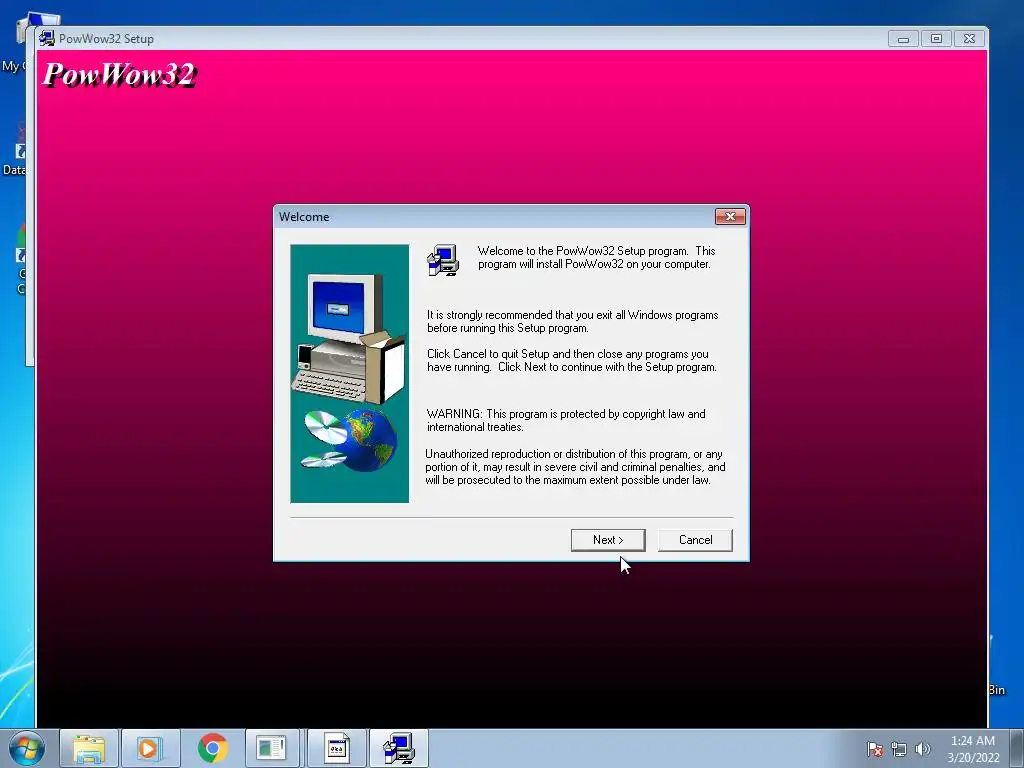1024x768 pixels.
Task: Click the 'Click Cancel to quit Setup' paragraph
Action: [x=571, y=360]
